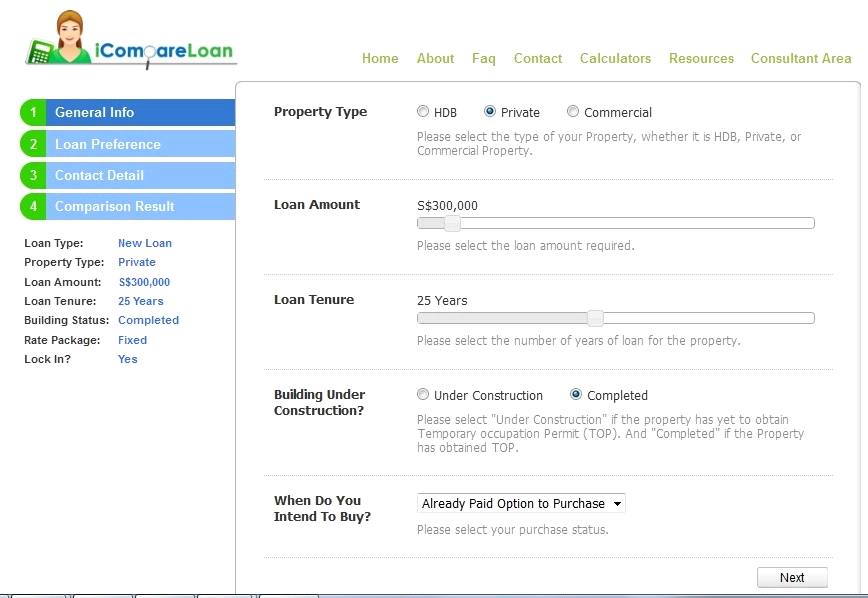Click the Private summary value
Viewport: 868px width, 598px height.
(x=137, y=262)
